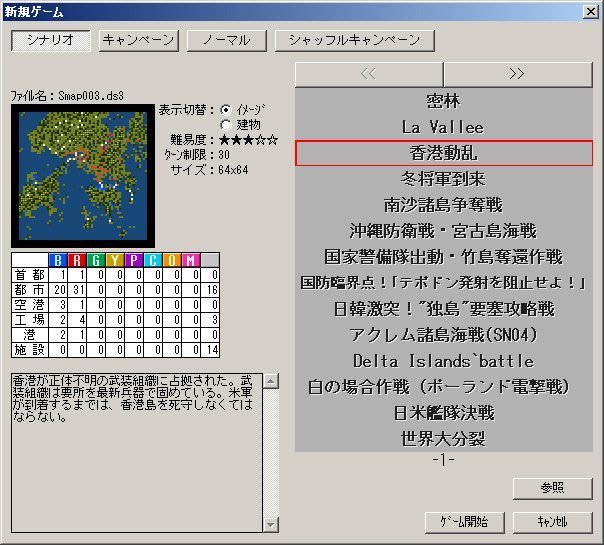Switch to the ノーマル mode tab
Image resolution: width=604 pixels, height=545 pixels.
227,40
